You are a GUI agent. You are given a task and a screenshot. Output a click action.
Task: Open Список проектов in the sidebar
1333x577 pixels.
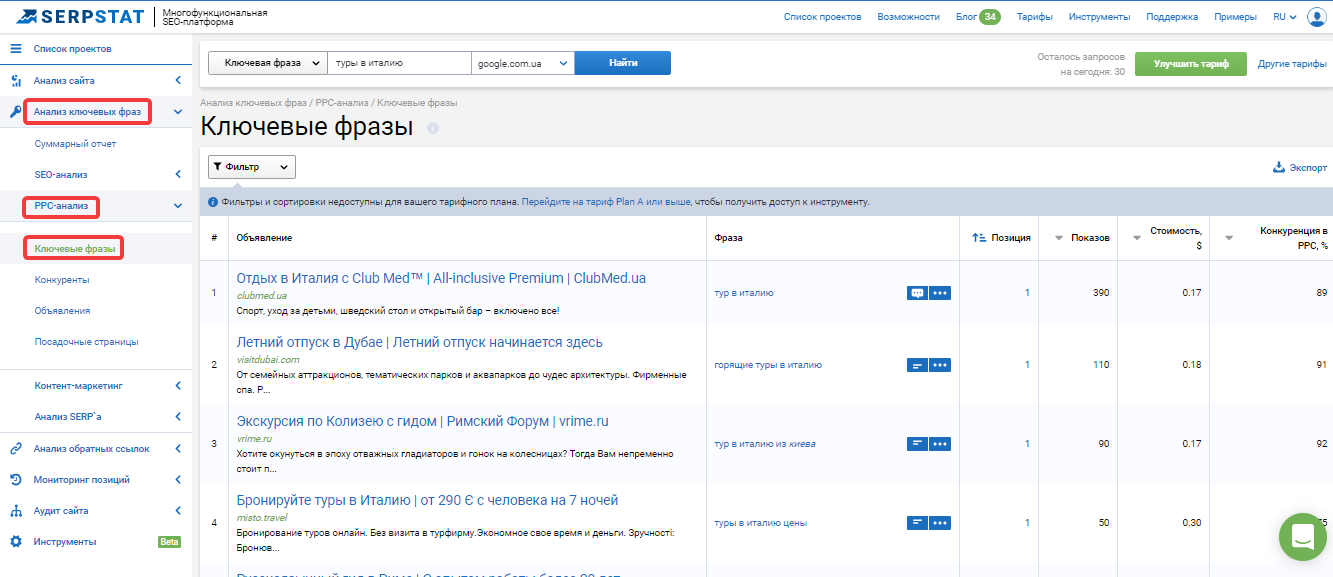pyautogui.click(x=72, y=48)
